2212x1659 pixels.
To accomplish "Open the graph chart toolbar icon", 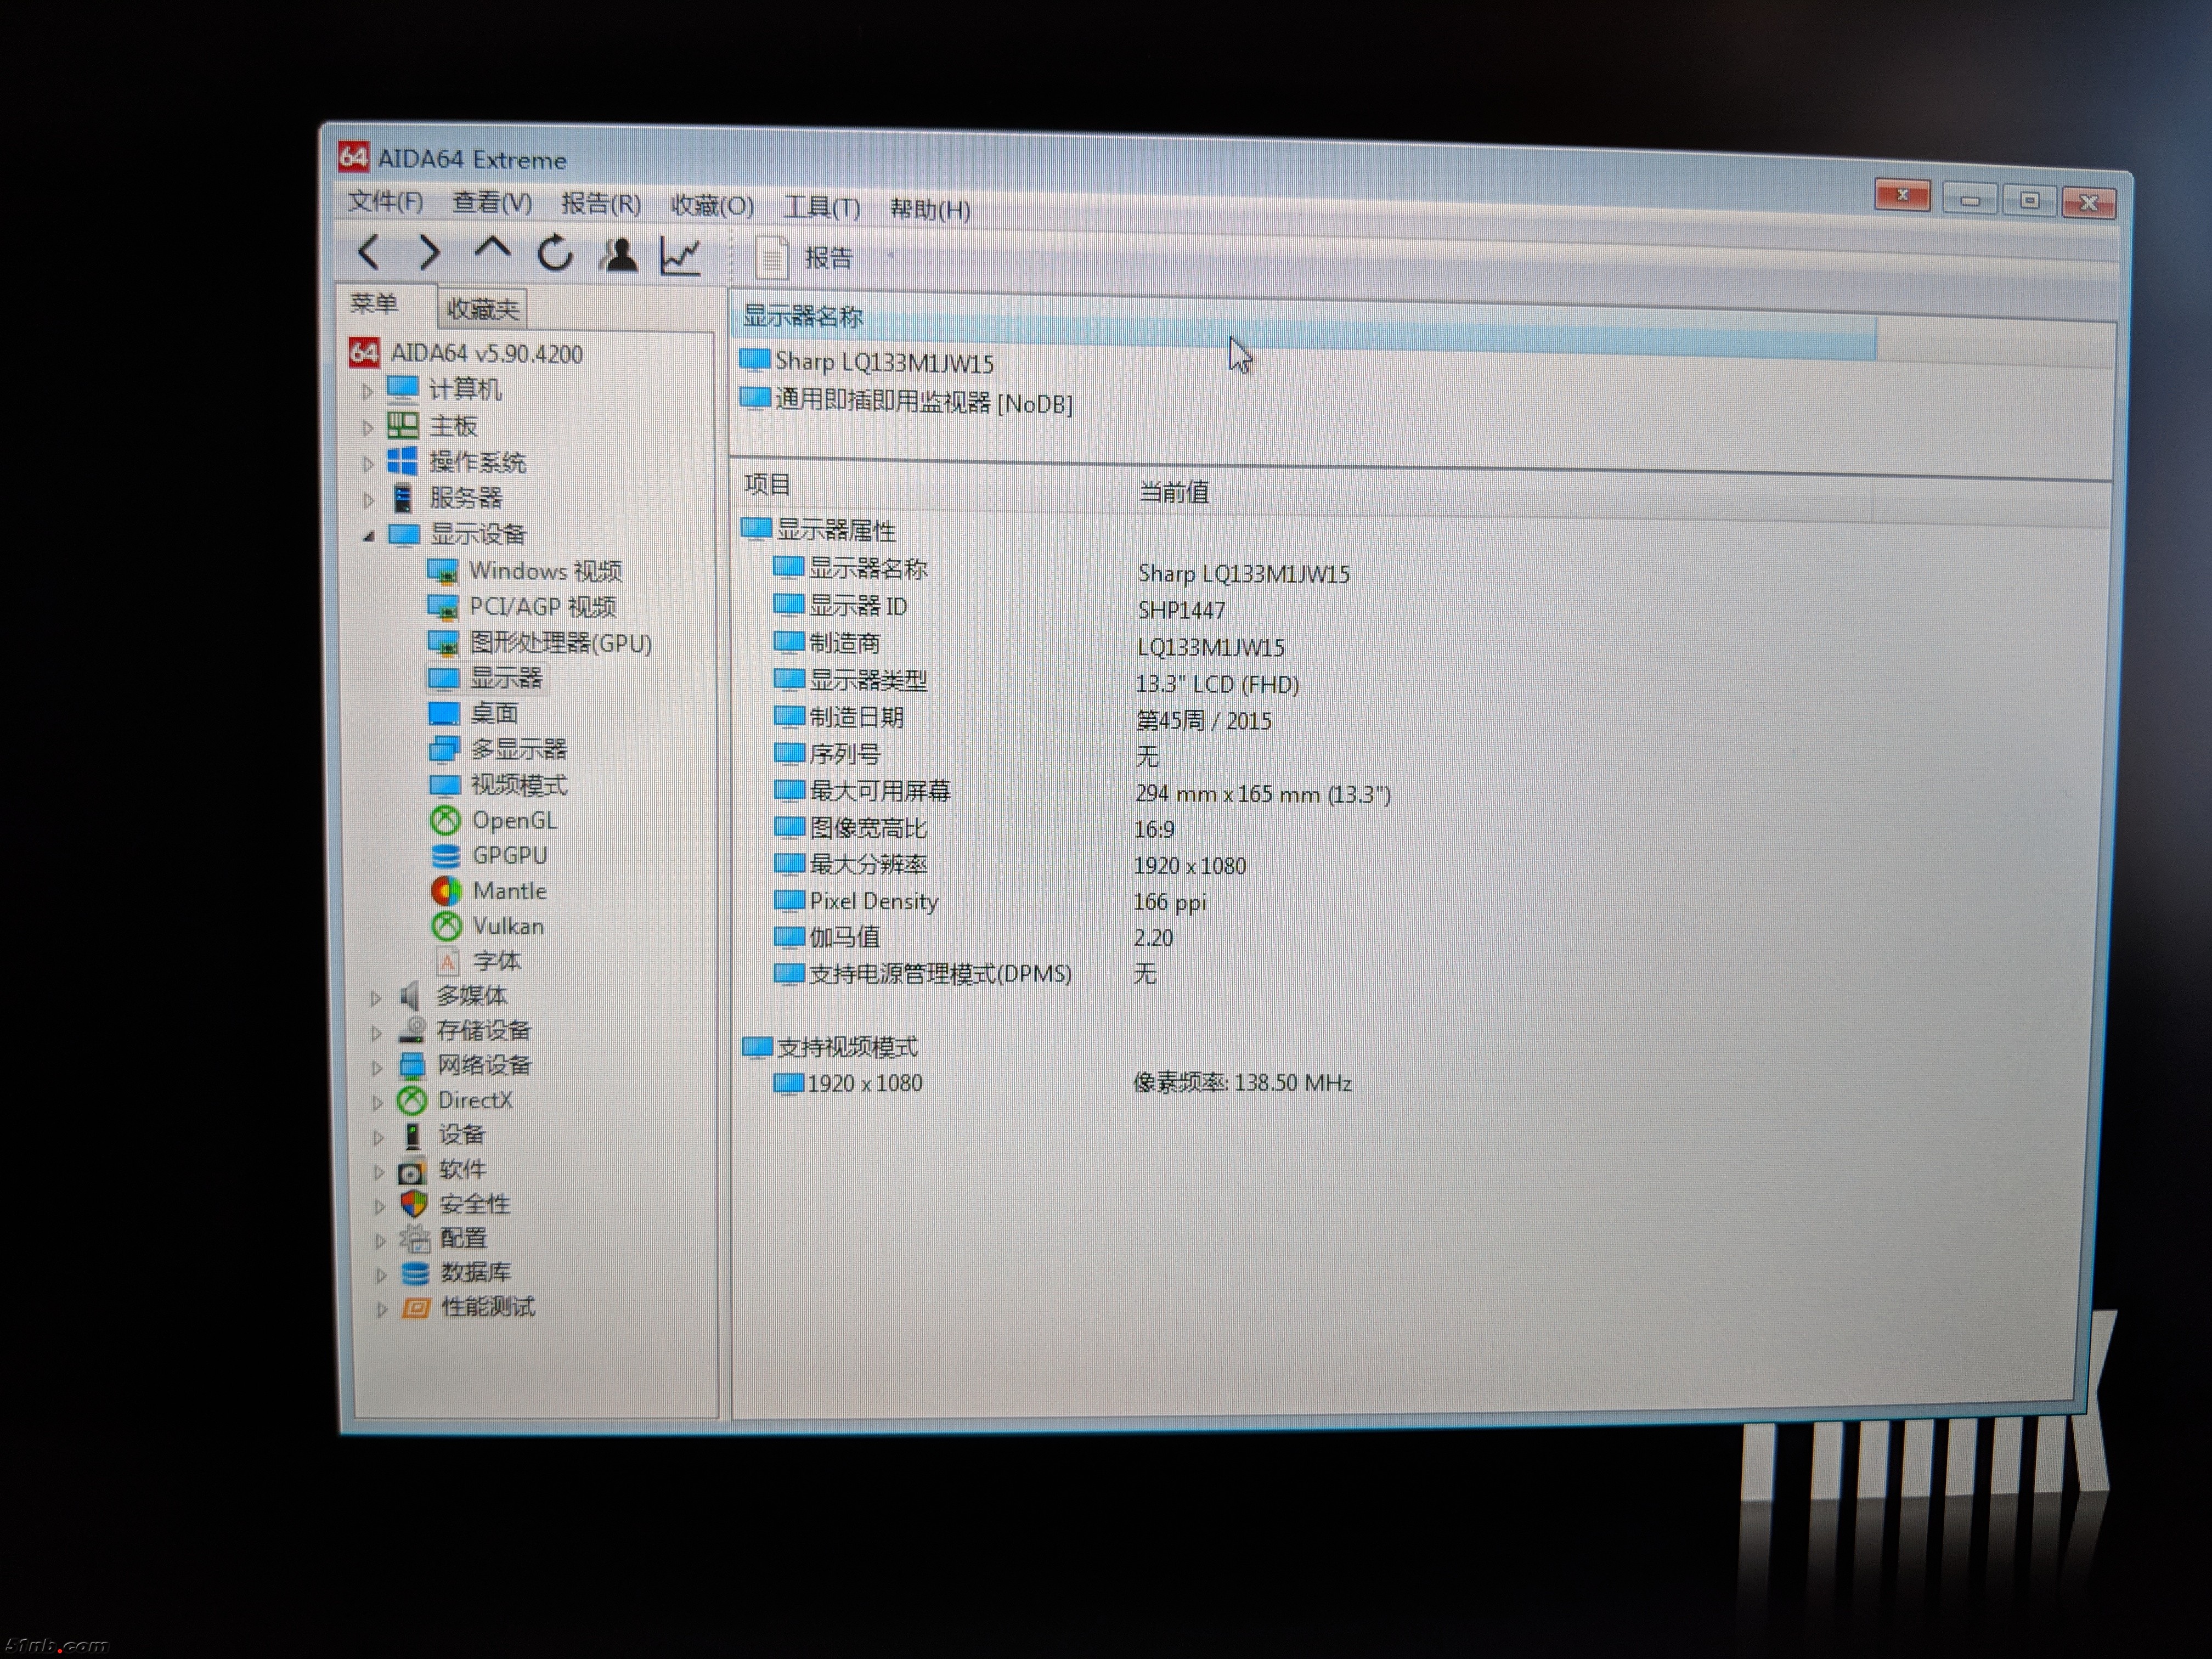I will point(681,256).
